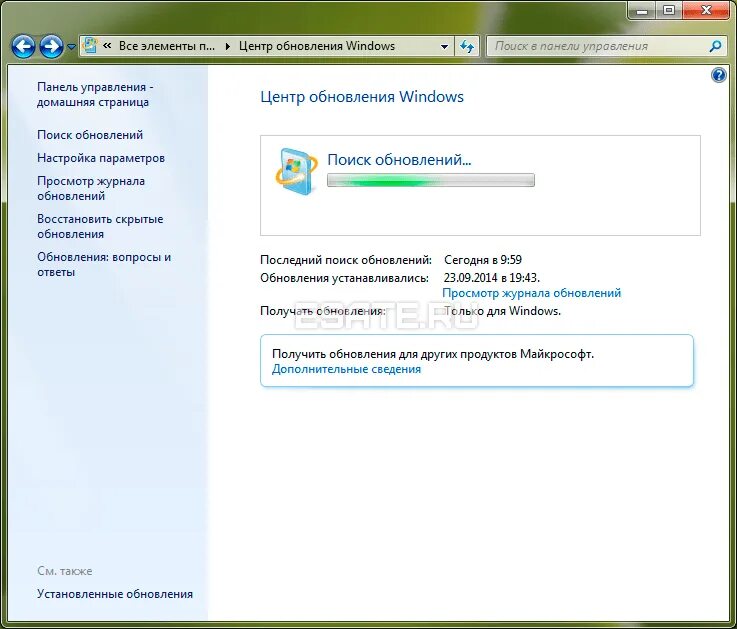737x629 pixels.
Task: Maximize the Windows Update window
Action: (x=669, y=10)
